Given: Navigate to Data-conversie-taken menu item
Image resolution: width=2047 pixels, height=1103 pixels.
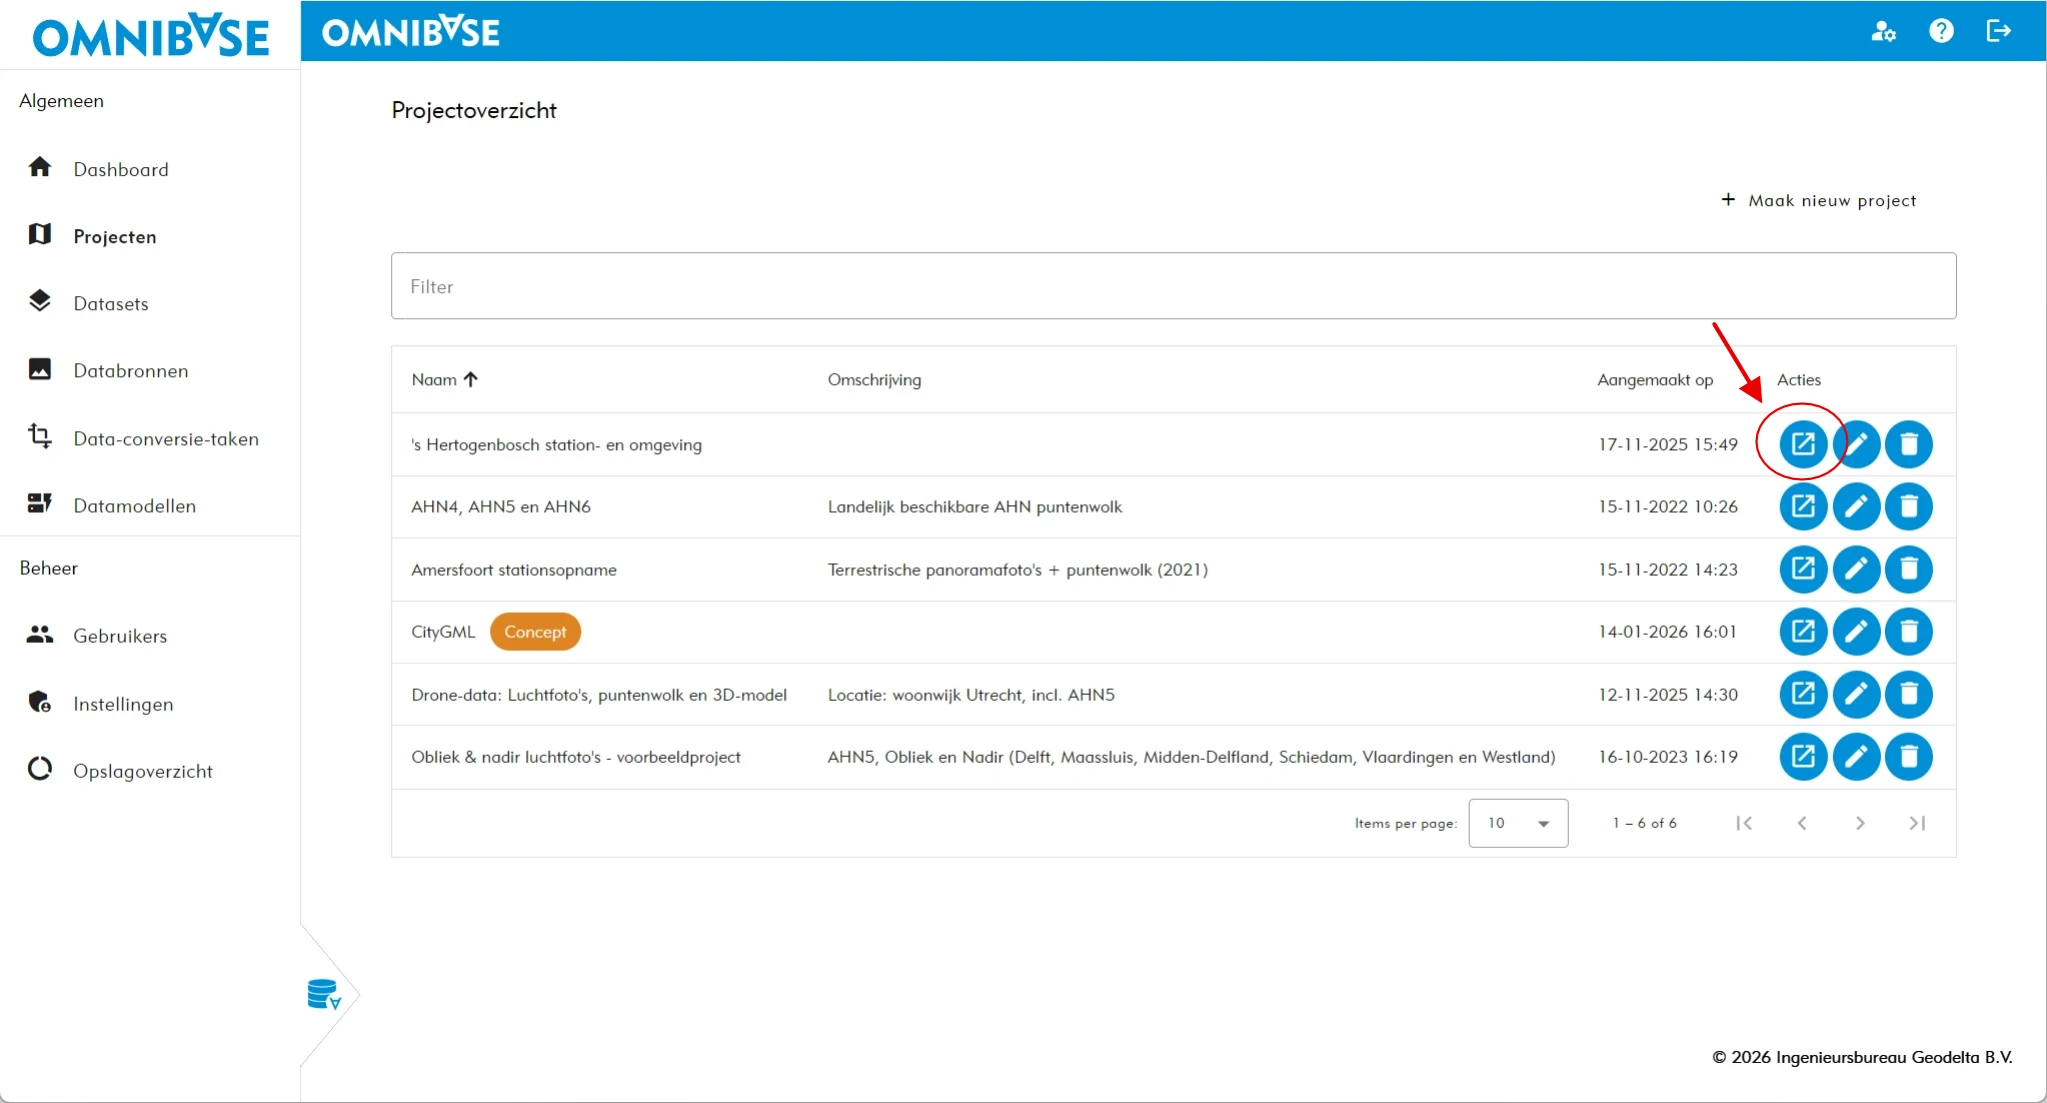Looking at the screenshot, I should 165,439.
